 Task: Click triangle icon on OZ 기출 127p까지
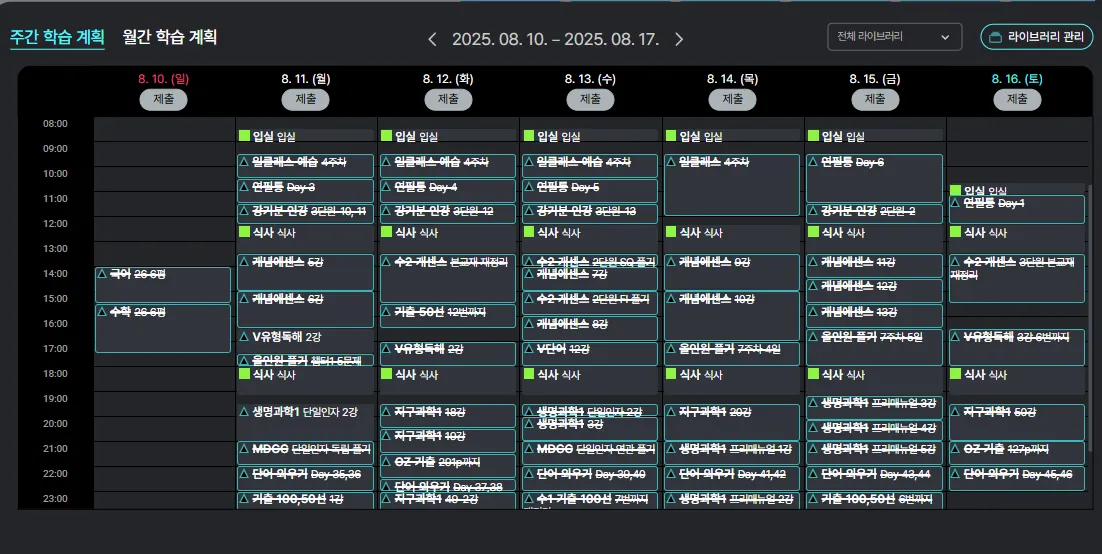coord(956,449)
